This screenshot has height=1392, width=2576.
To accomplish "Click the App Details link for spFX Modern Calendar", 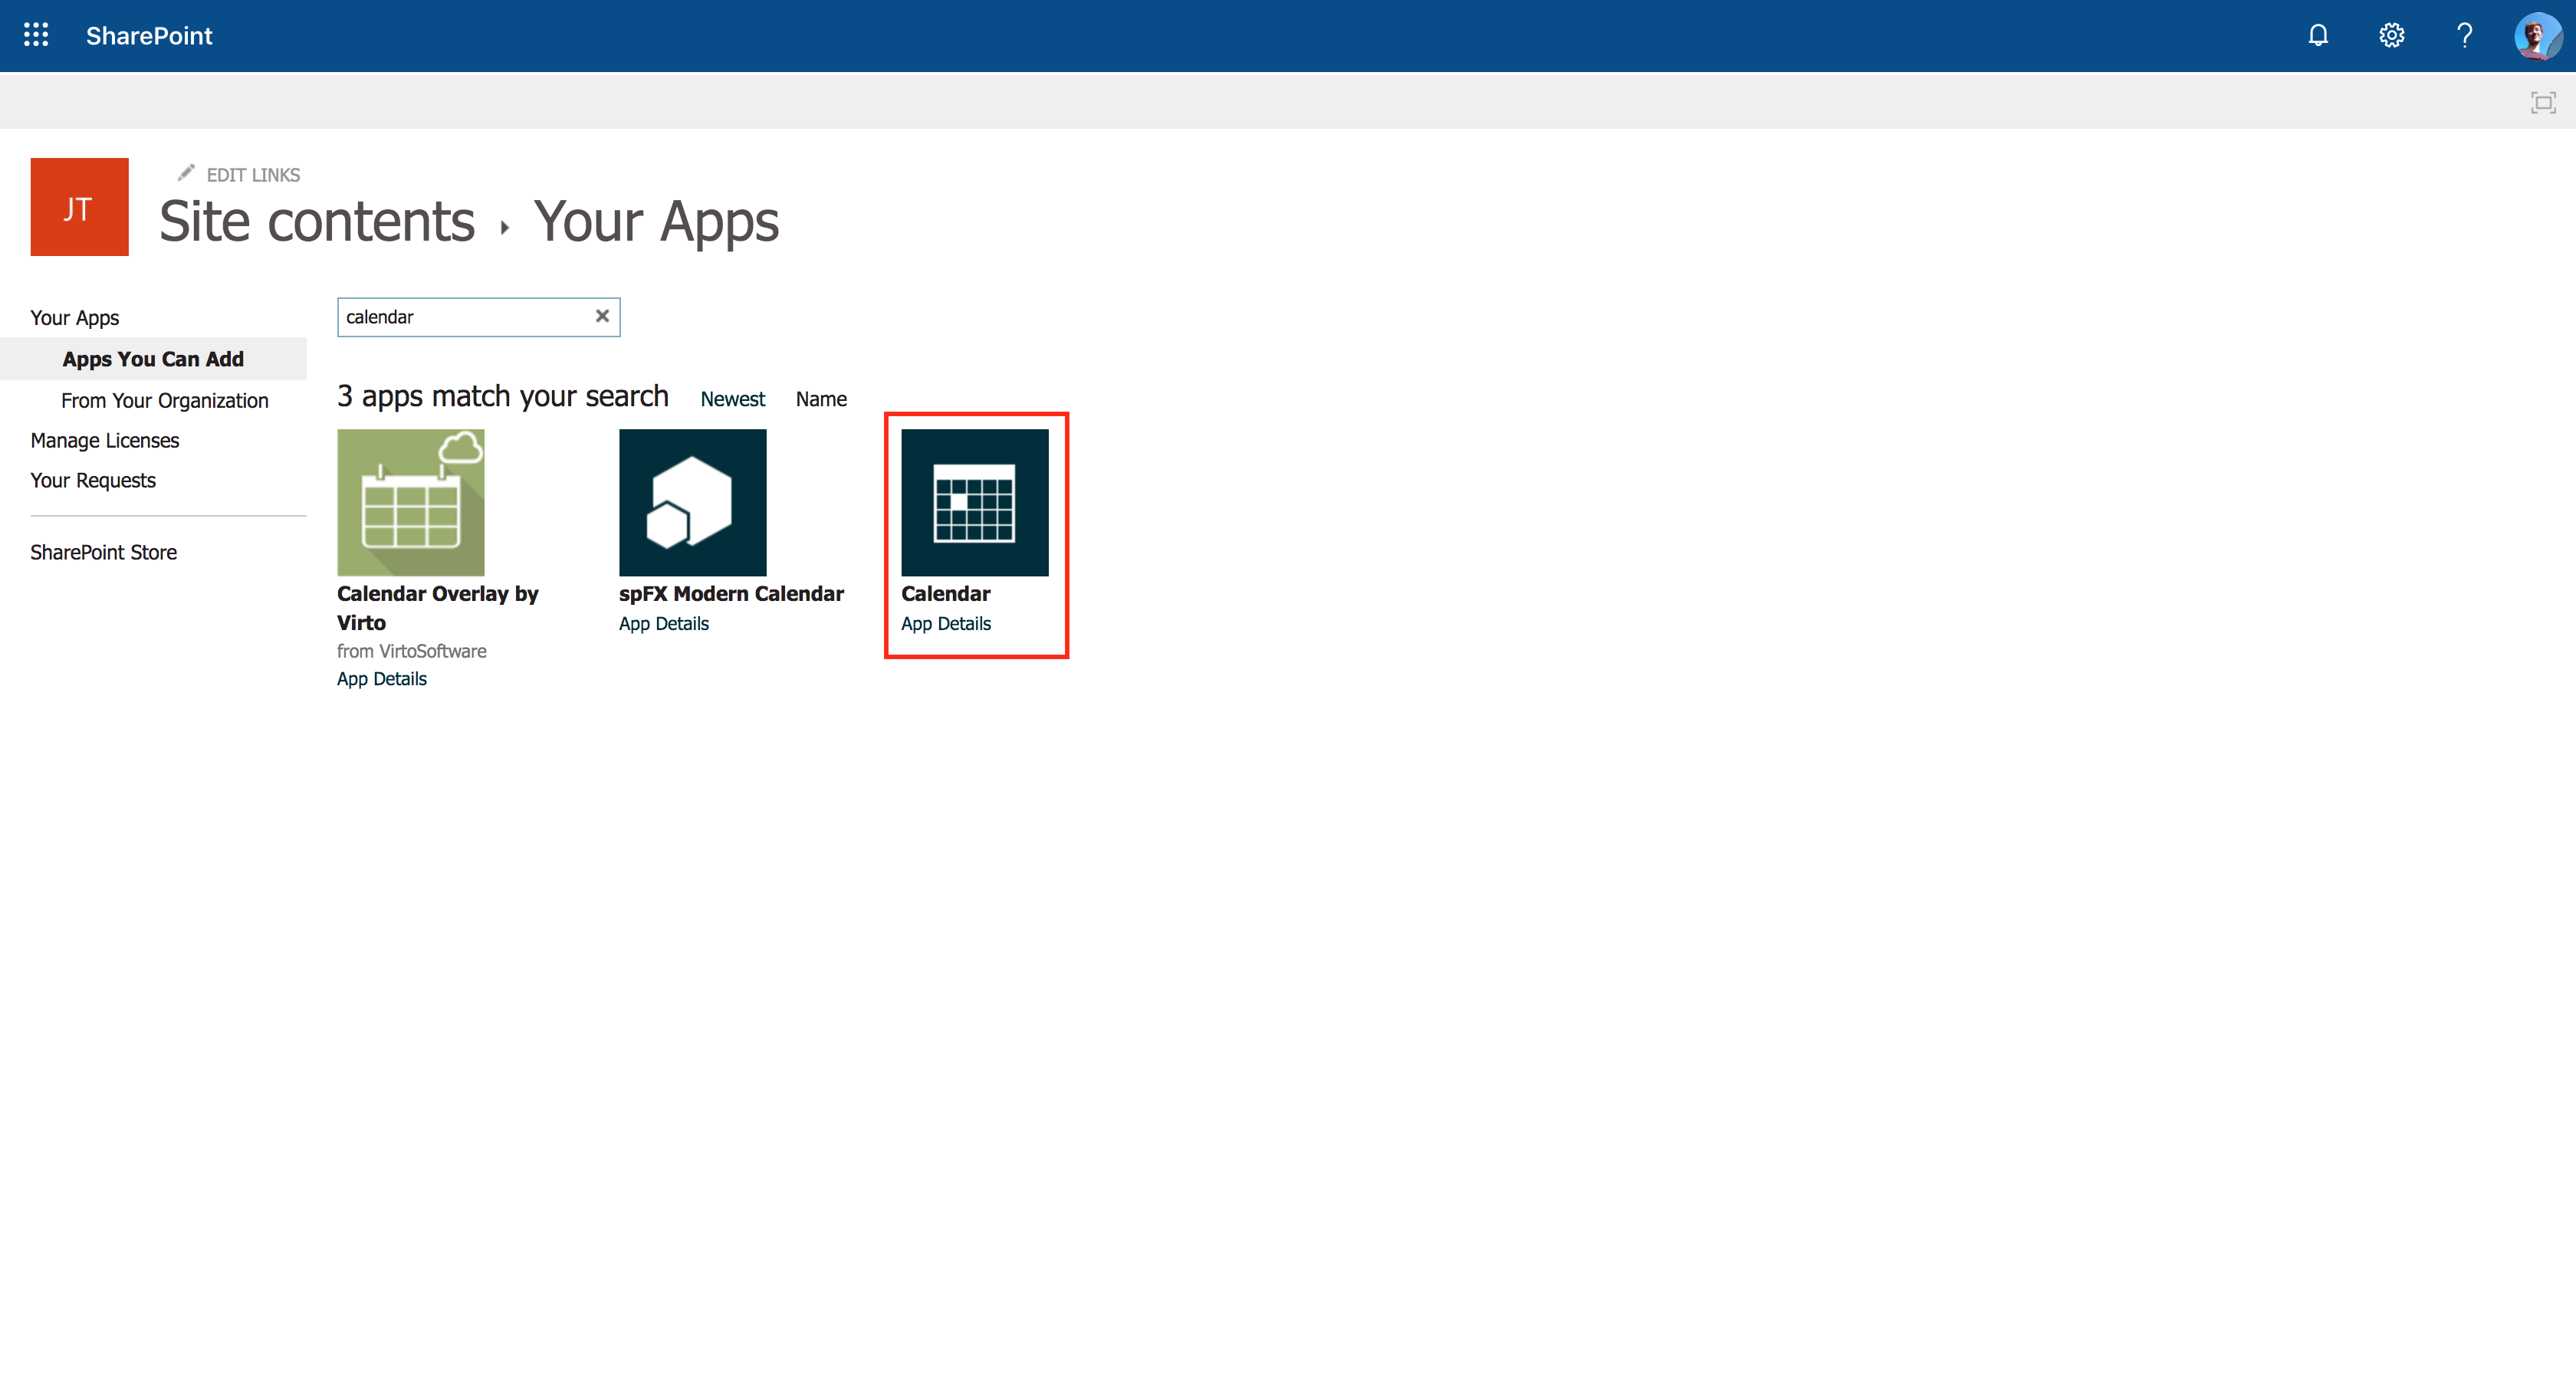I will tap(665, 622).
